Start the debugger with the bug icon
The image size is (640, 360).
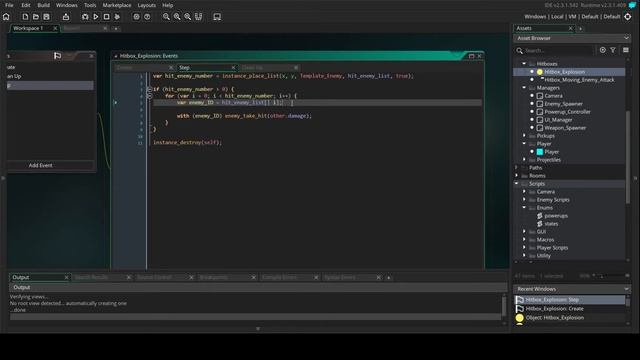(x=85, y=17)
